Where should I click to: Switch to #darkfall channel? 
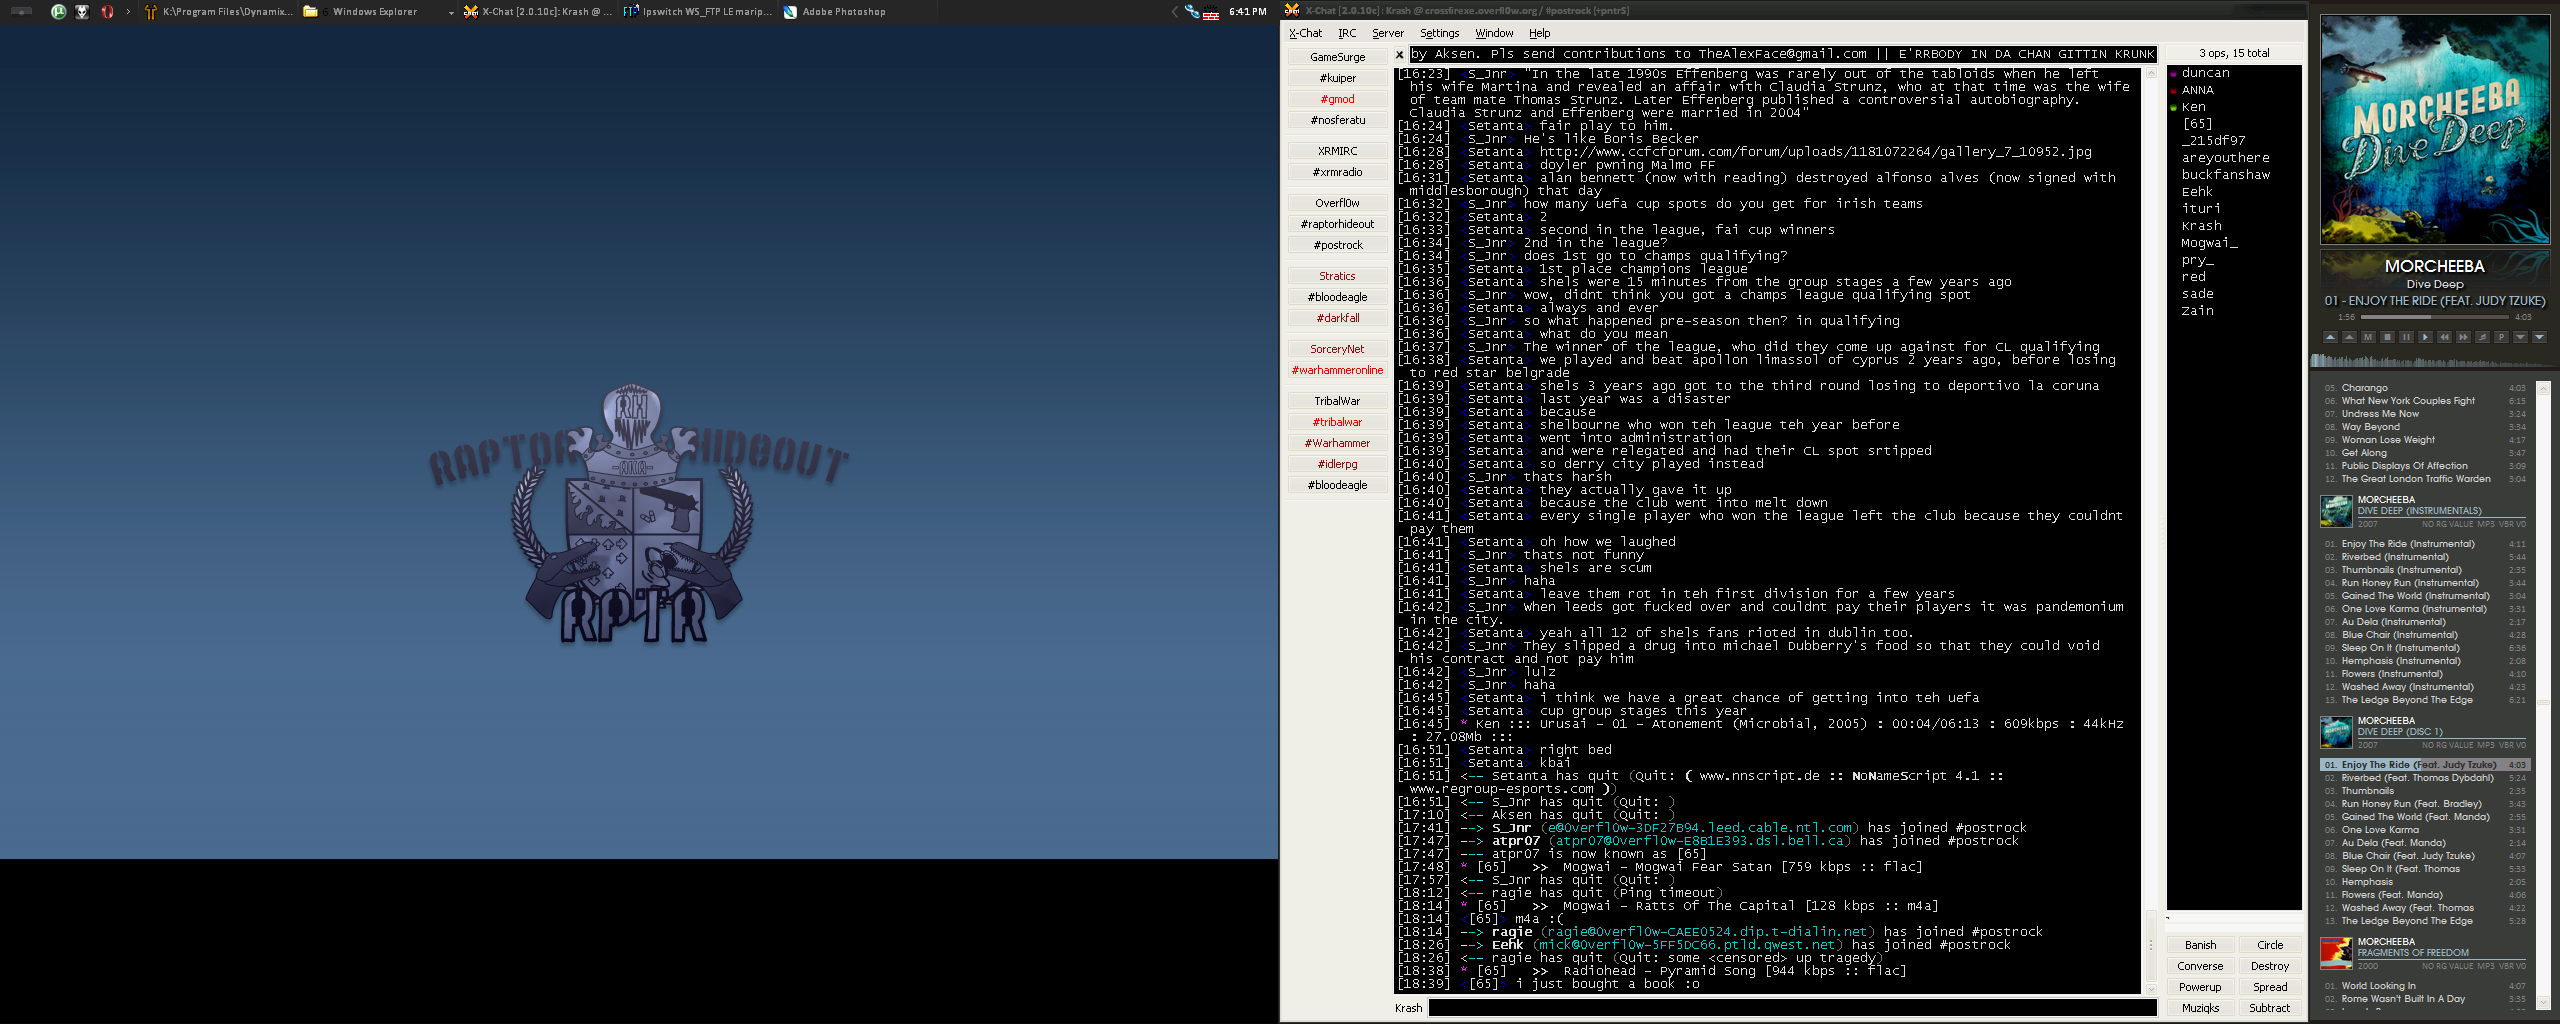pyautogui.click(x=1337, y=318)
